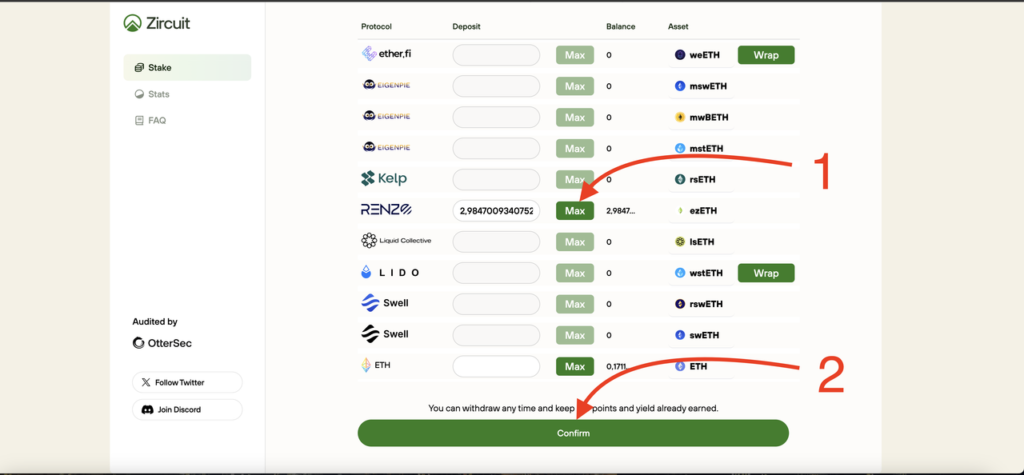Image resolution: width=1024 pixels, height=475 pixels.
Task: Click the lsETH deposit input field
Action: tap(496, 242)
